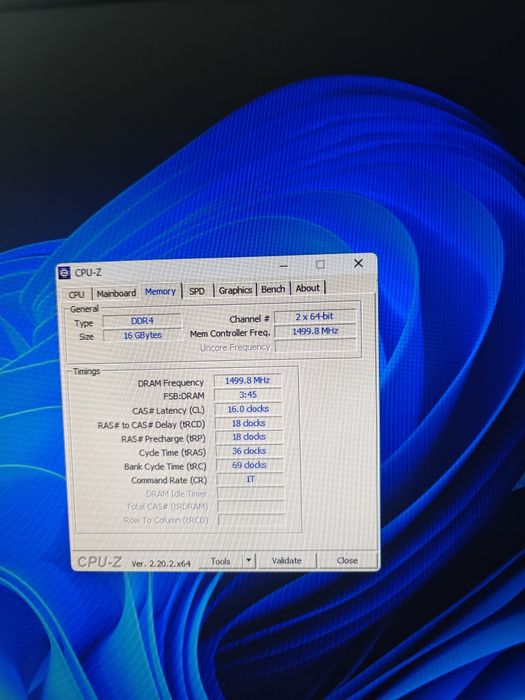Image resolution: width=525 pixels, height=700 pixels.
Task: Click the Bank Cycle Time (tRC) label
Action: tap(165, 467)
